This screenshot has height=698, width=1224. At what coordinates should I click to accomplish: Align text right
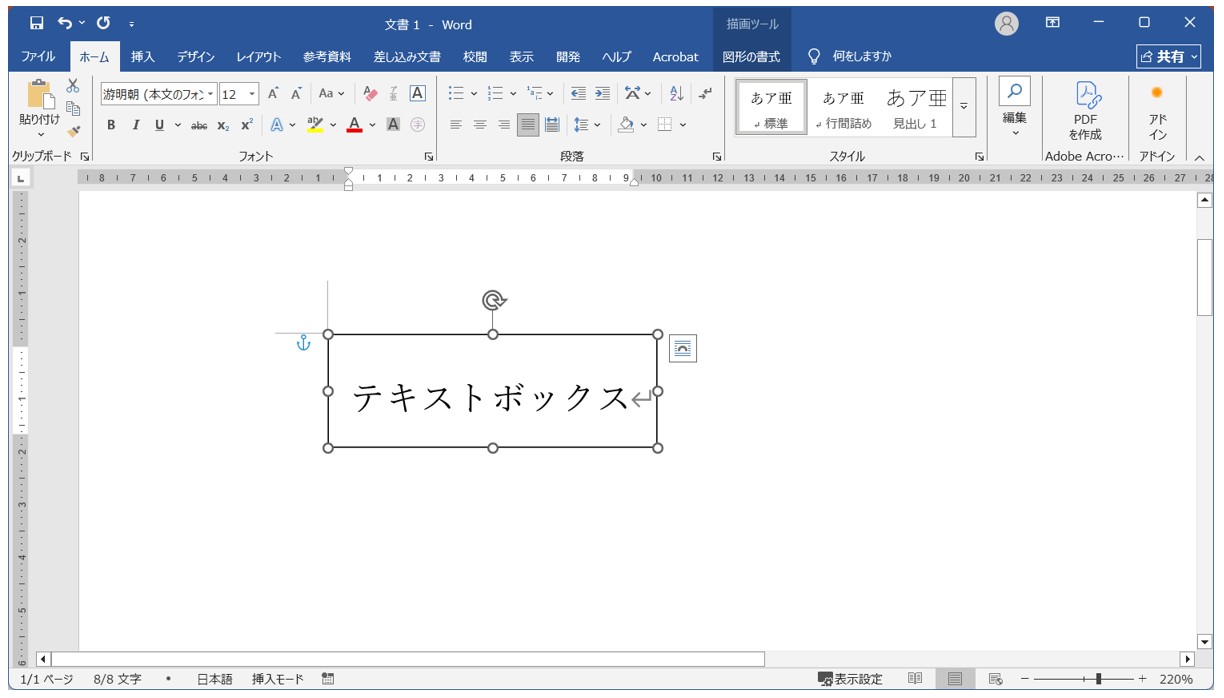504,125
